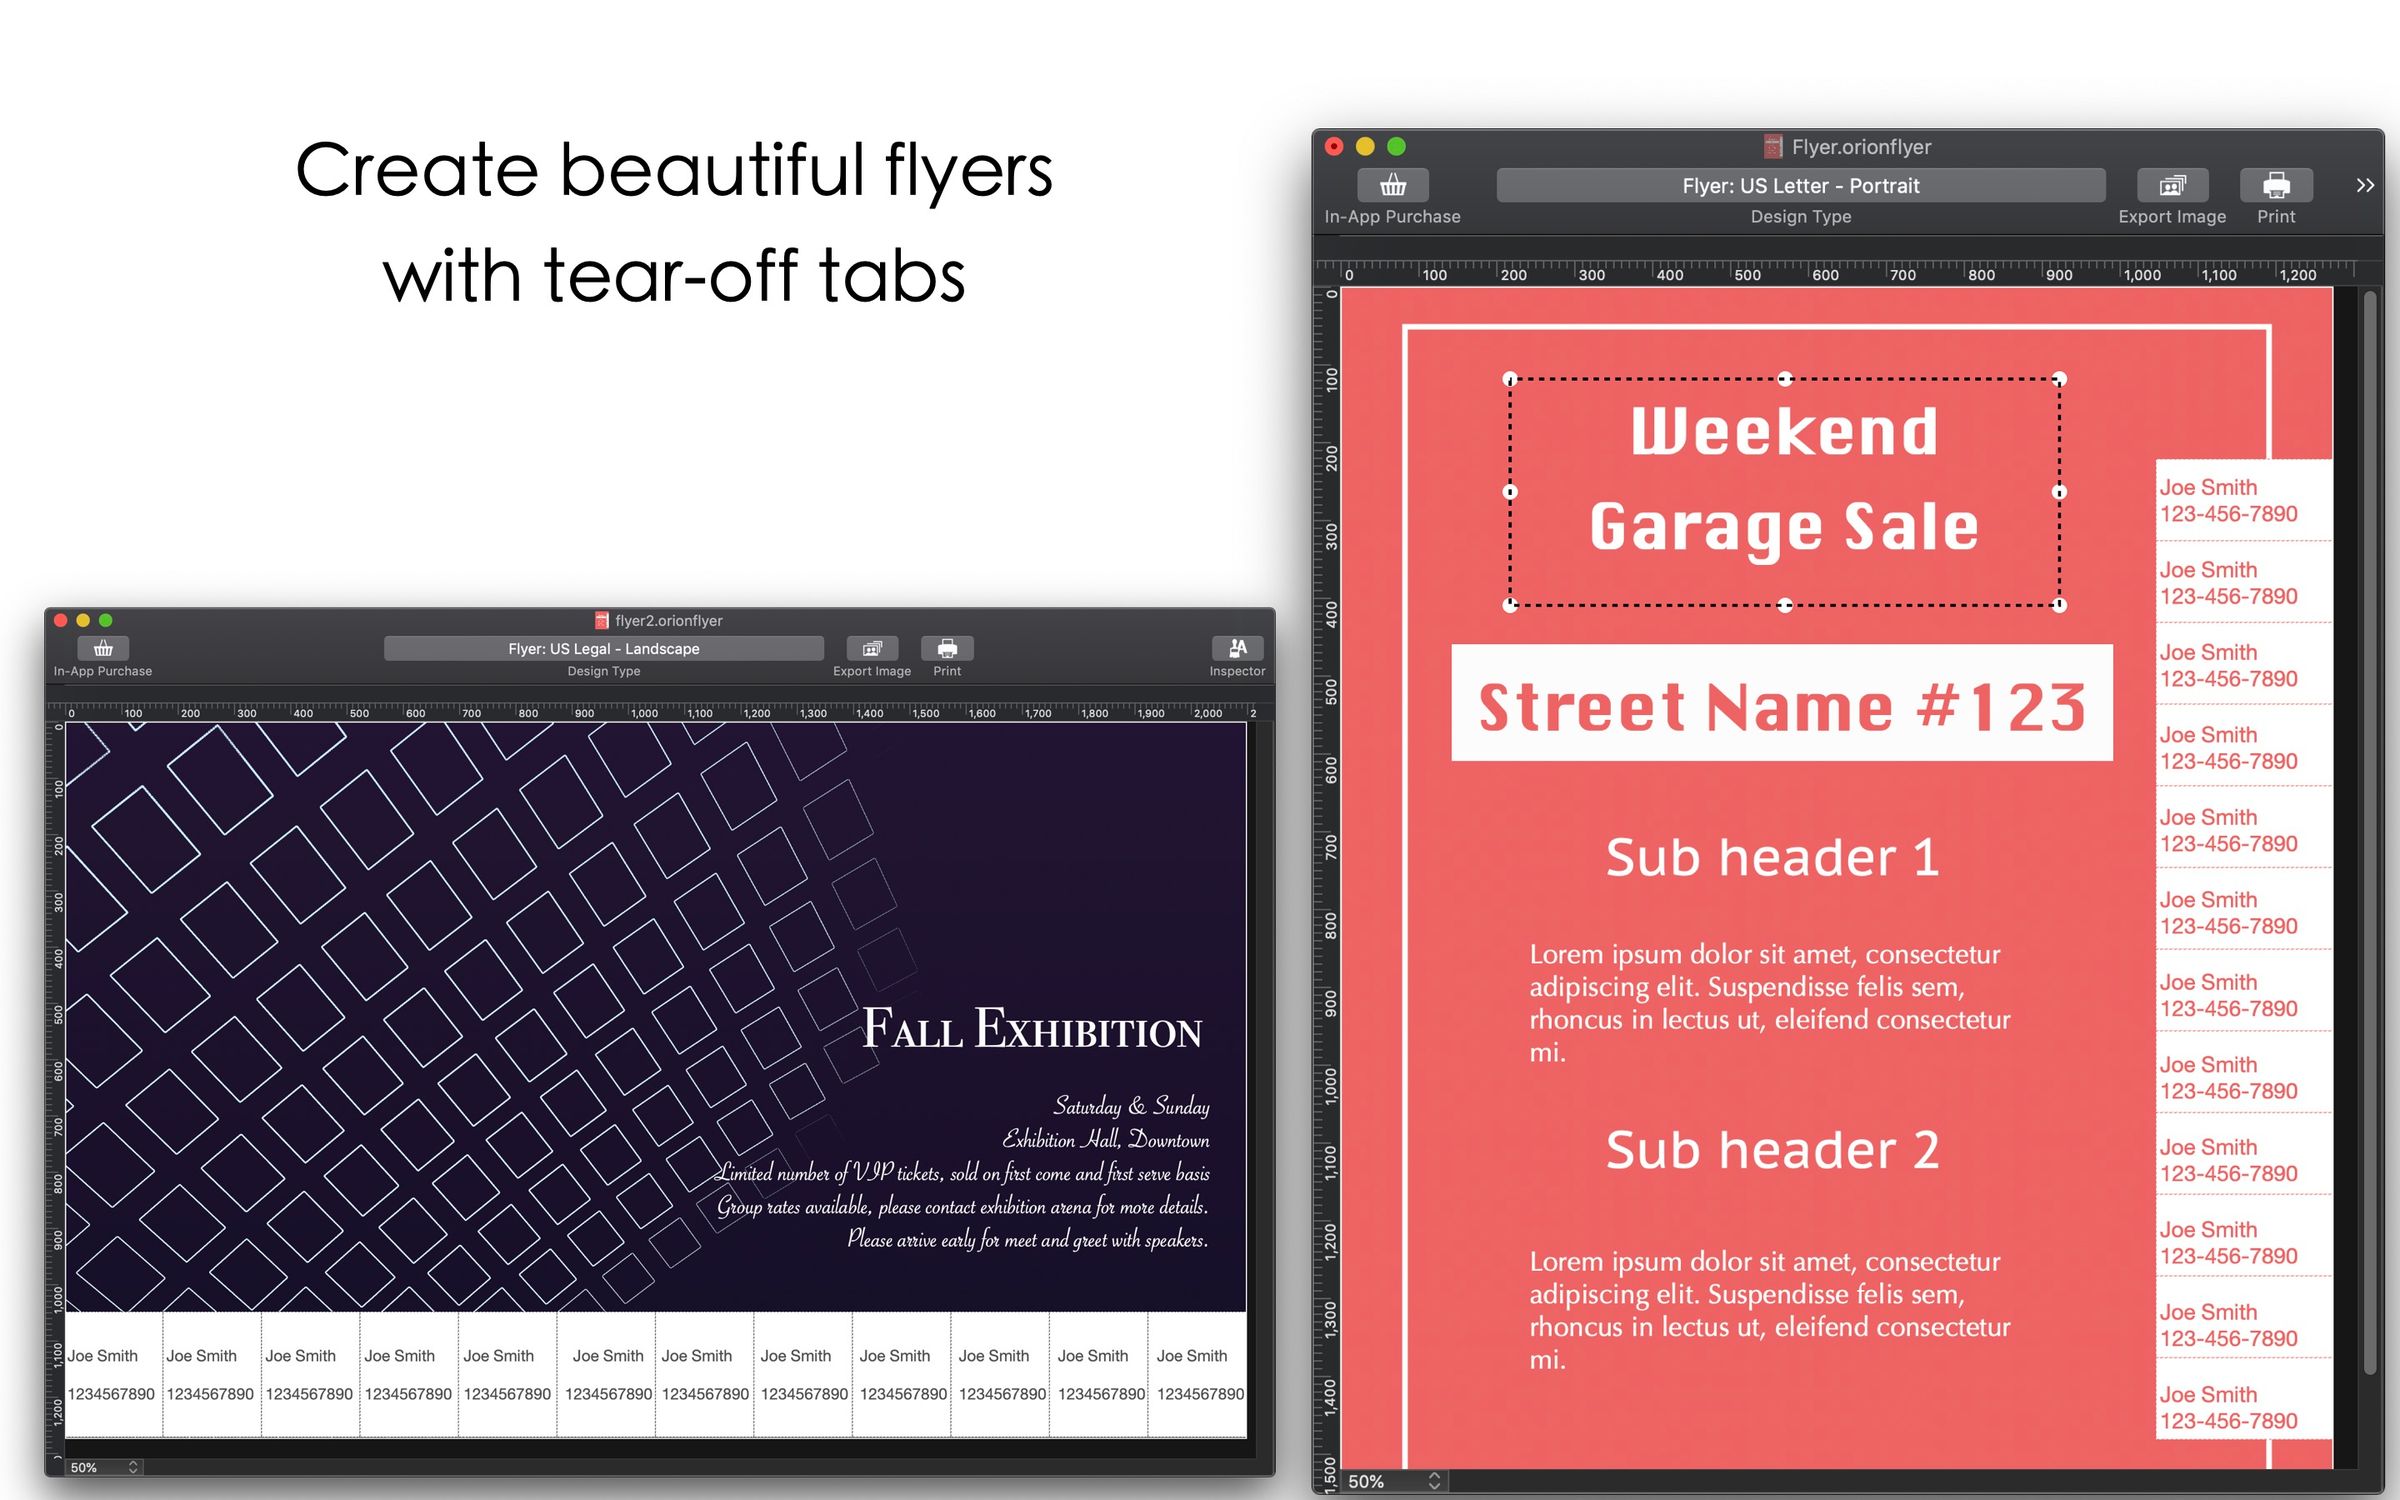This screenshot has height=1500, width=2400.
Task: Select the Street Name #123 text element
Action: coord(1782,707)
